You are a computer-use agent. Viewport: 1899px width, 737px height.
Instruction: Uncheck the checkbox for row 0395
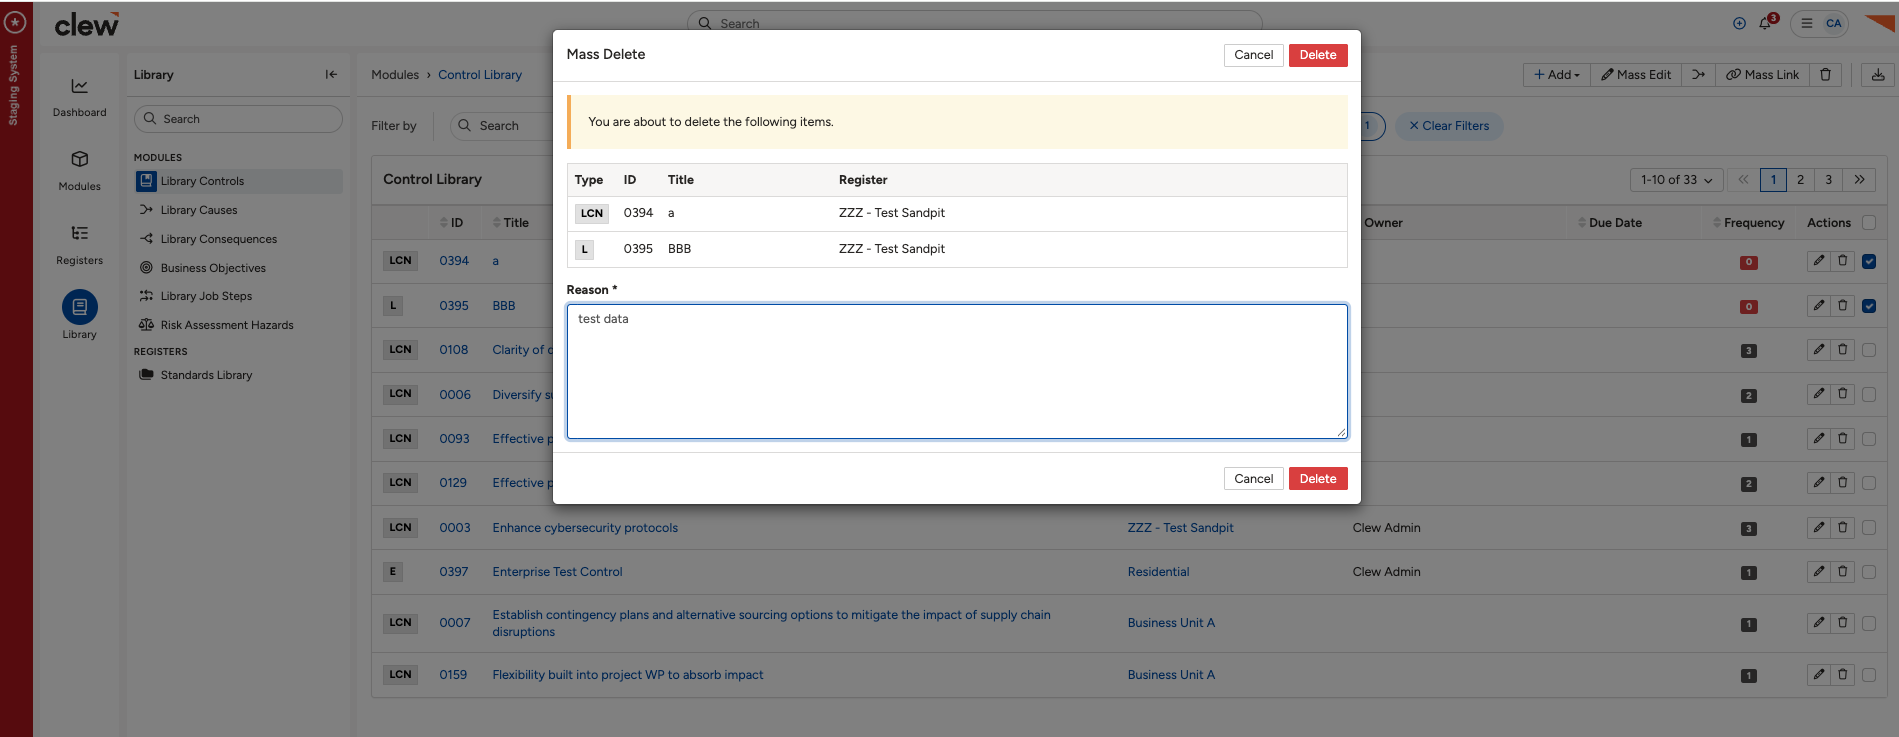click(1869, 306)
